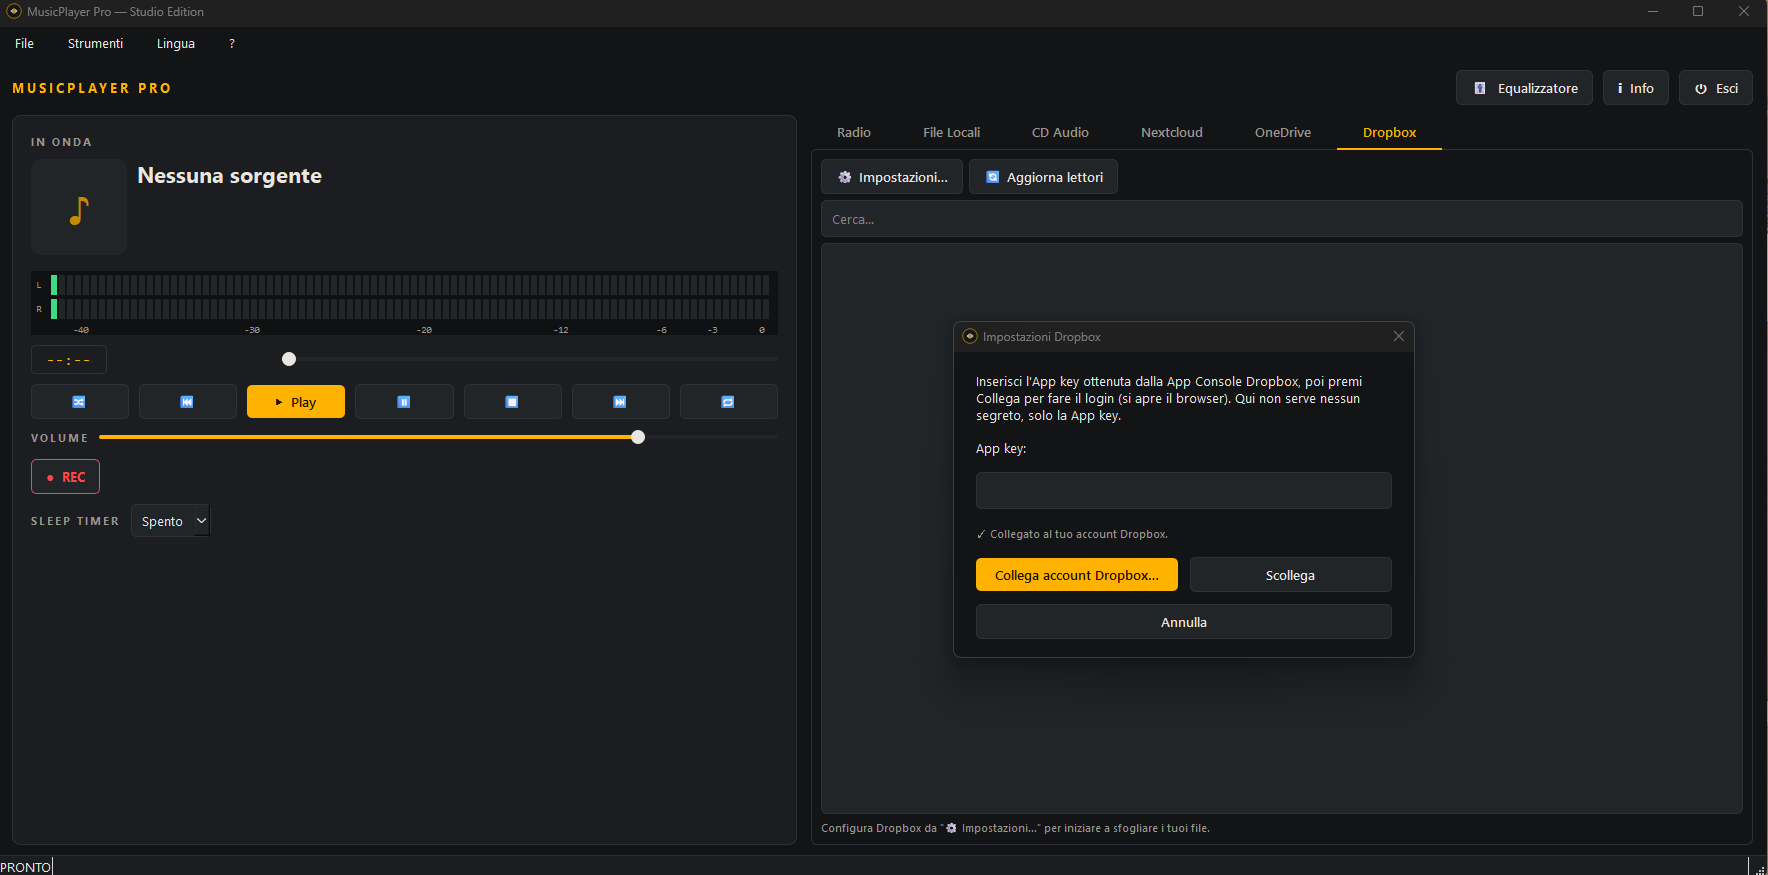Click Aggiorna lettori to refresh

(1043, 177)
